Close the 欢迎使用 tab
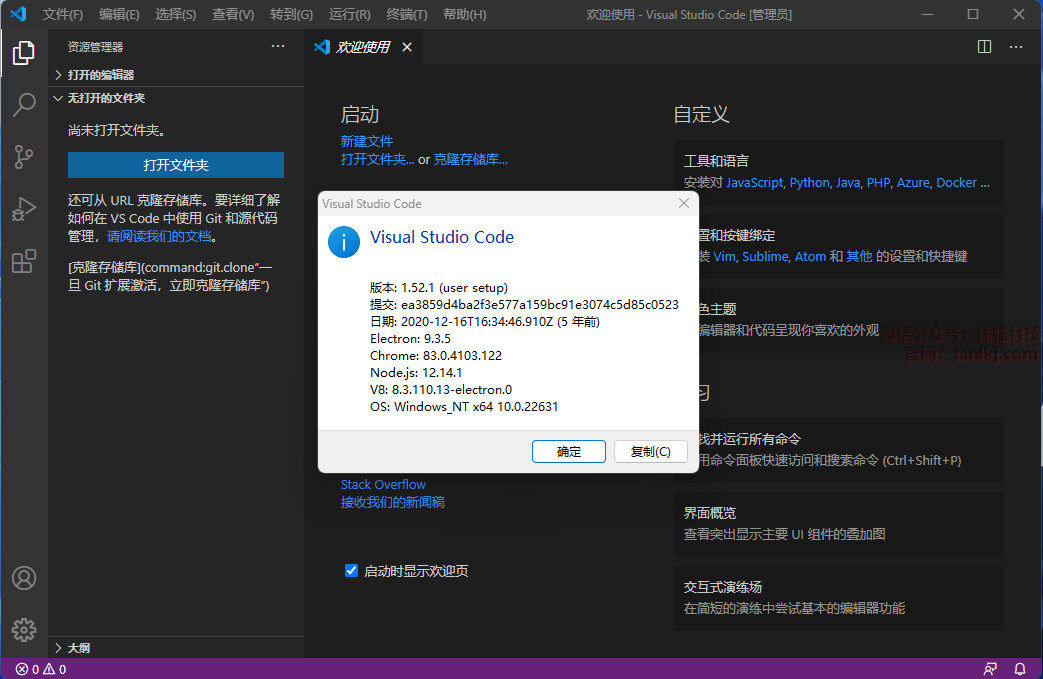The width and height of the screenshot is (1043, 679). point(407,47)
